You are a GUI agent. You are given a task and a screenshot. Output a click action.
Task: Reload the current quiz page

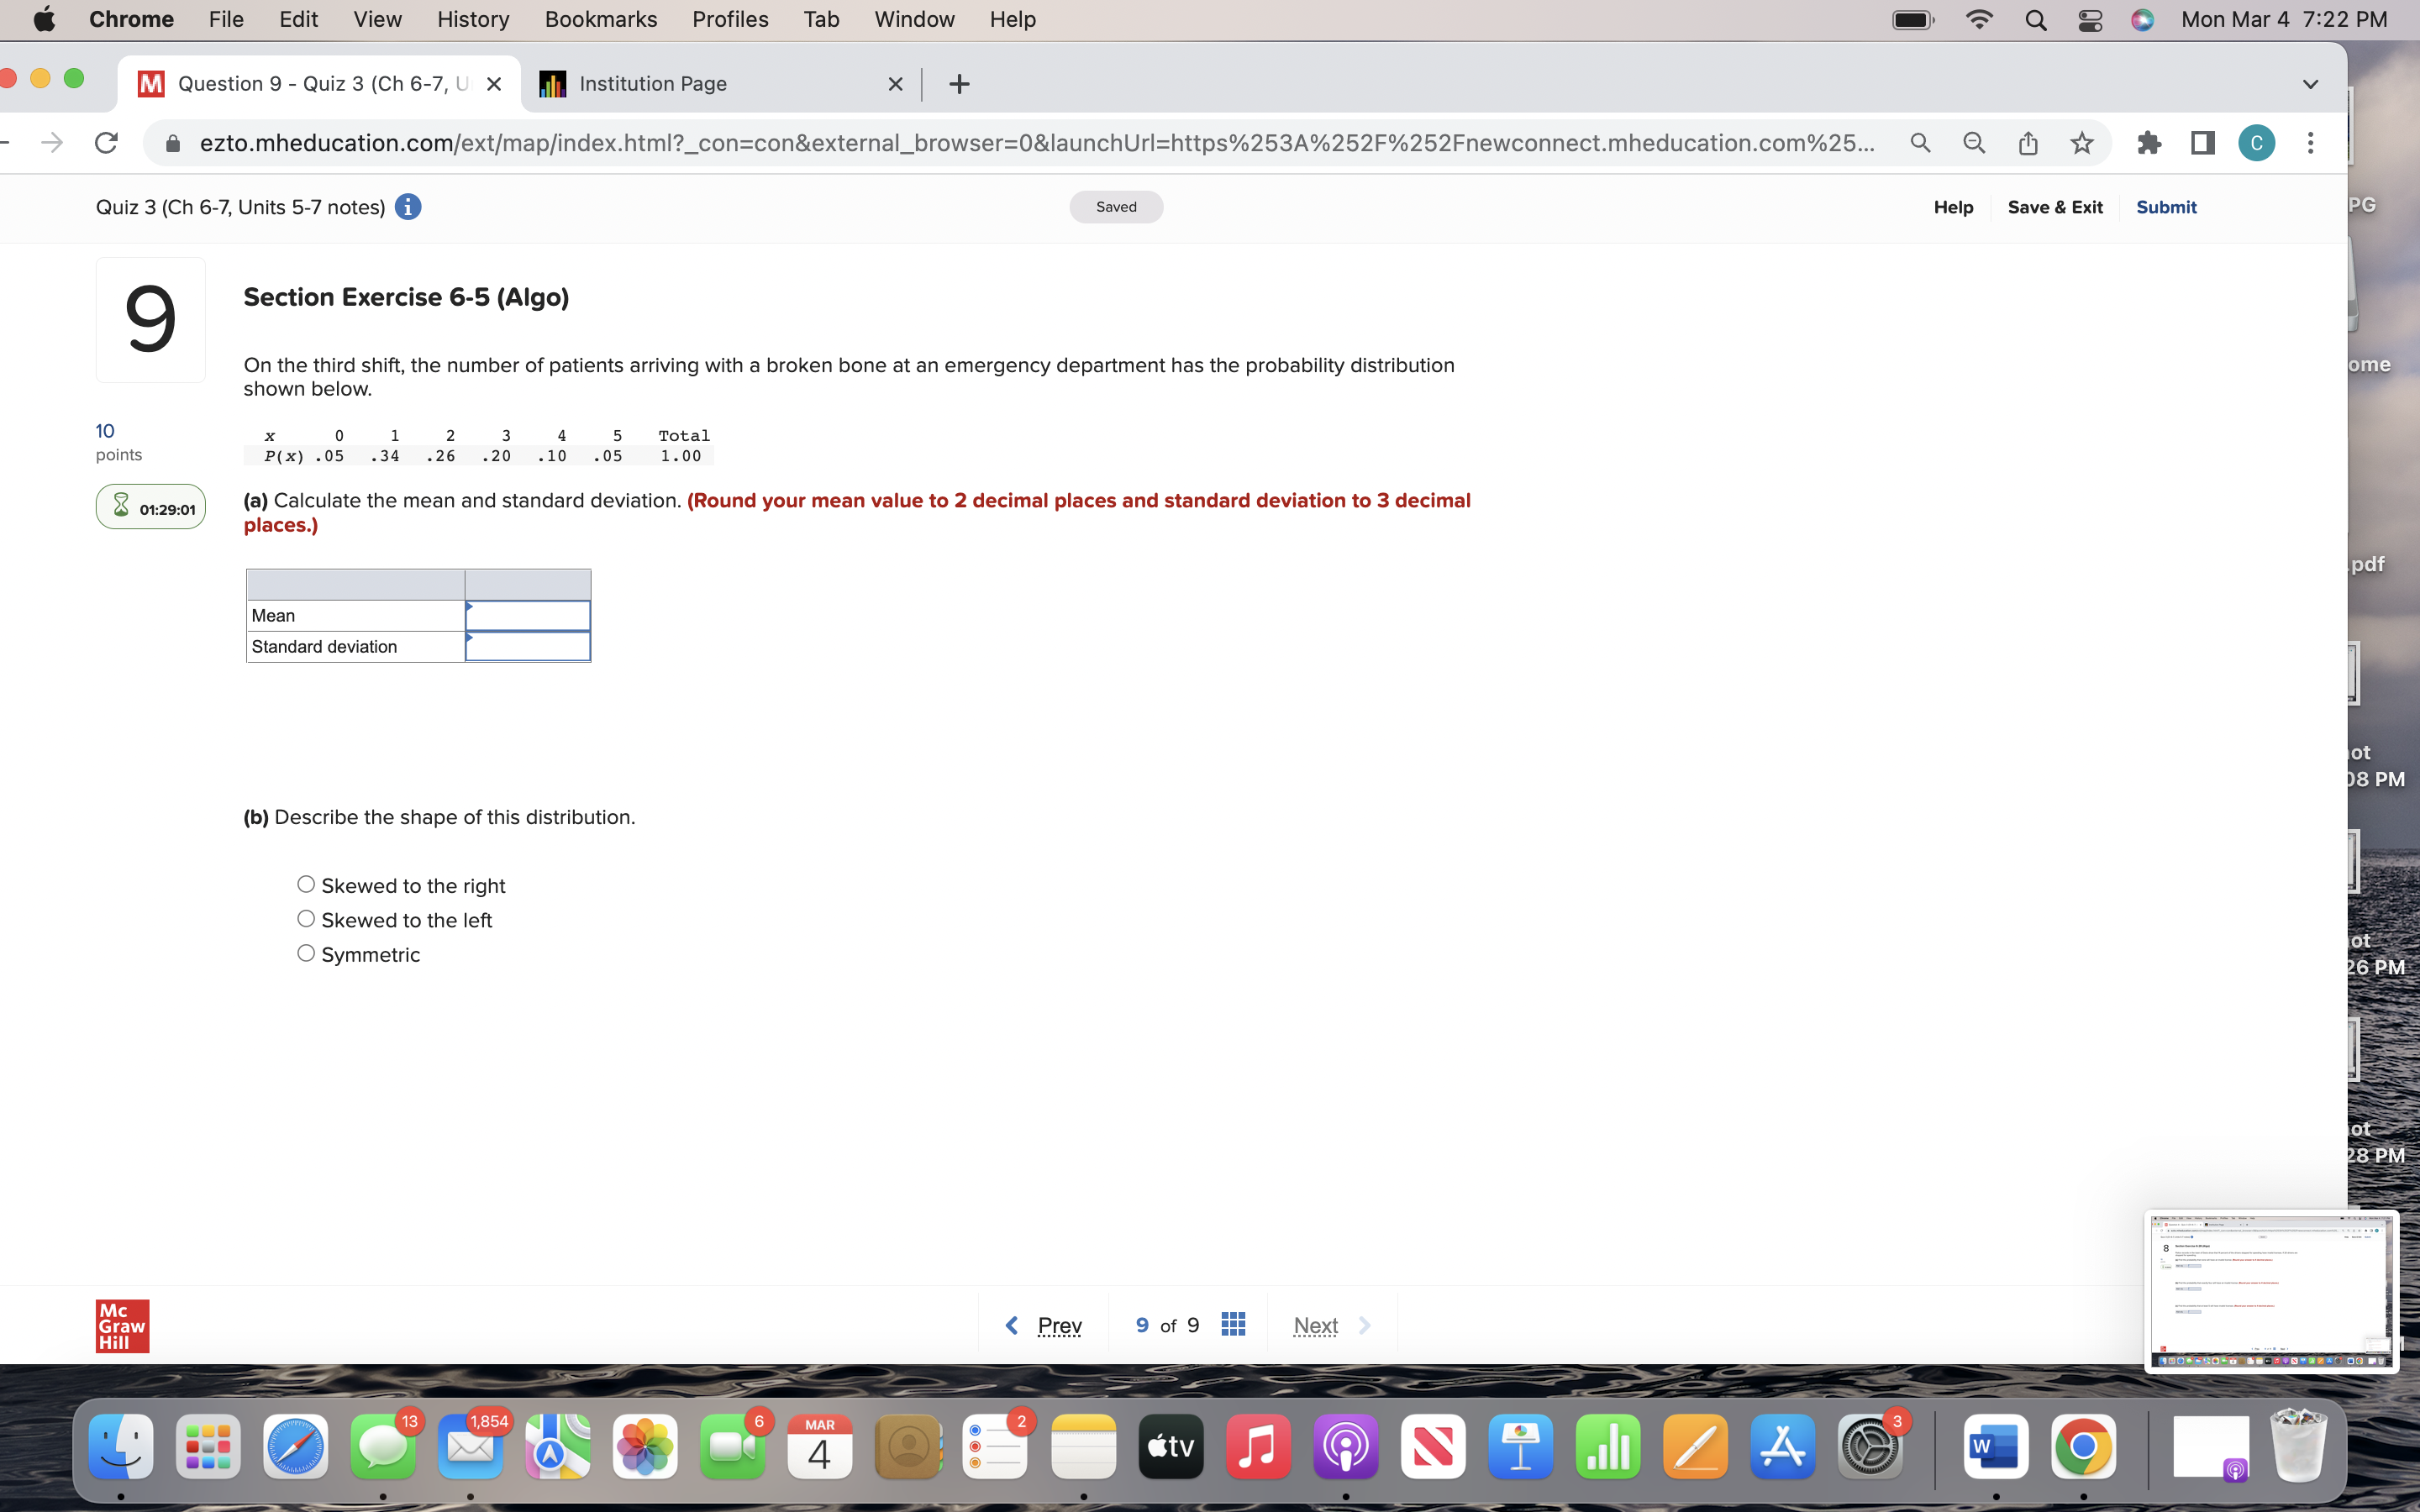coord(107,143)
